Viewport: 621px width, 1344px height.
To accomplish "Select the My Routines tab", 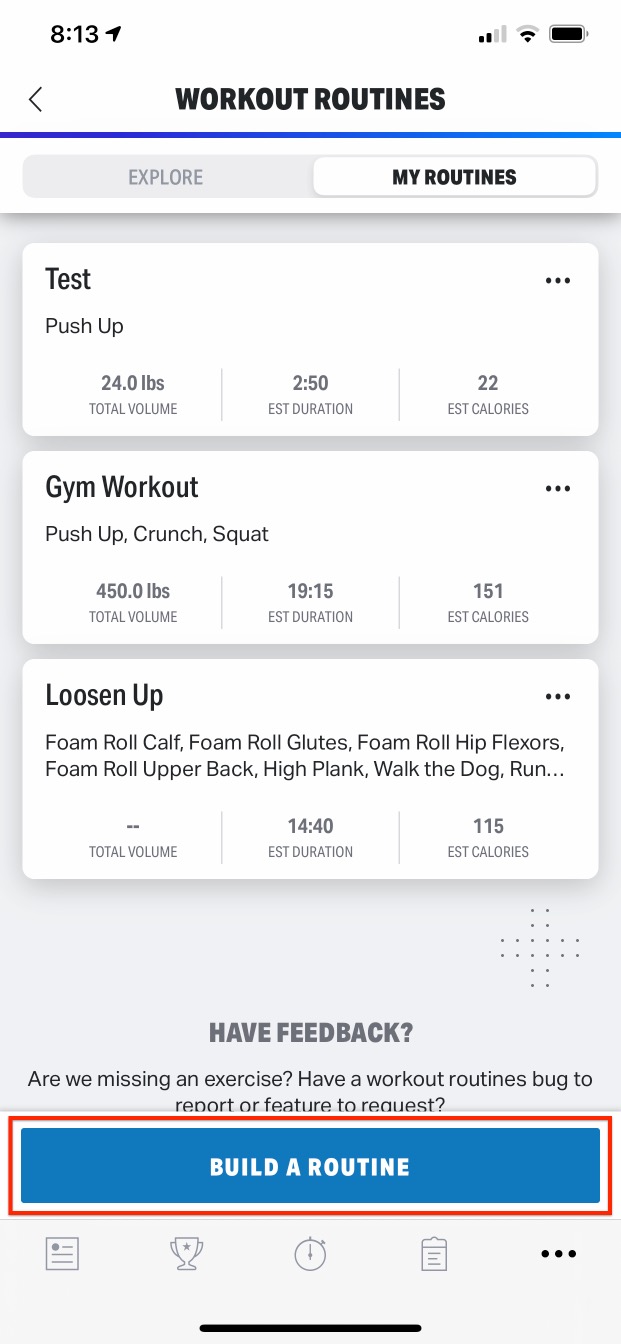I will (x=454, y=176).
